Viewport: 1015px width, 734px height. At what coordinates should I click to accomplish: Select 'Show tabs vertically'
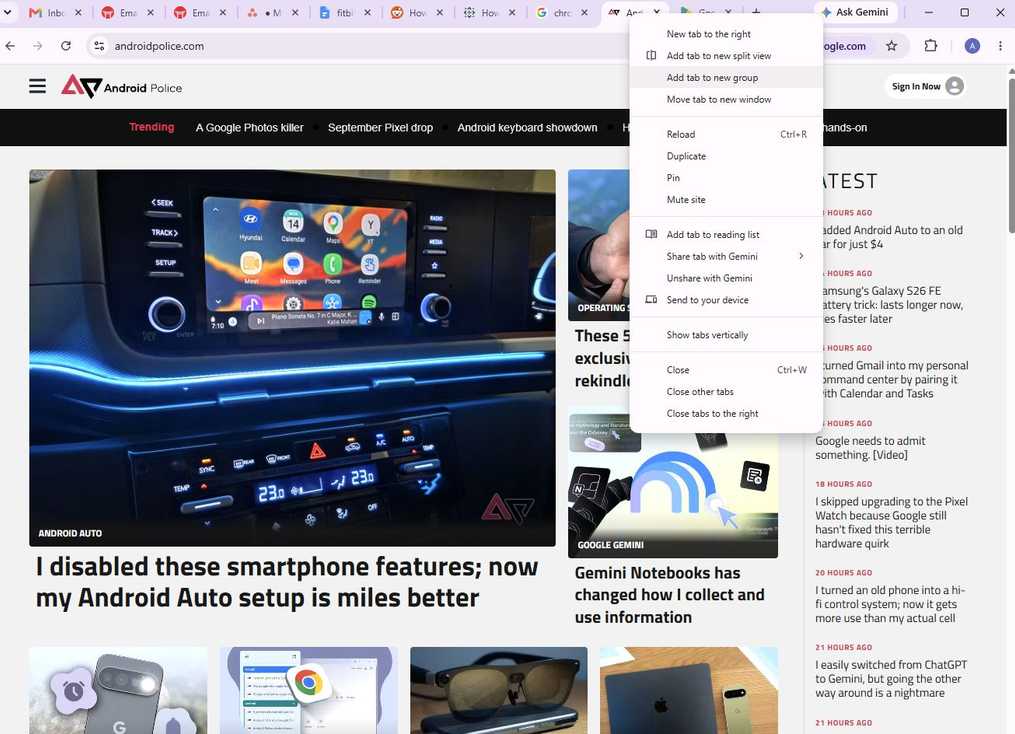[x=726, y=335]
